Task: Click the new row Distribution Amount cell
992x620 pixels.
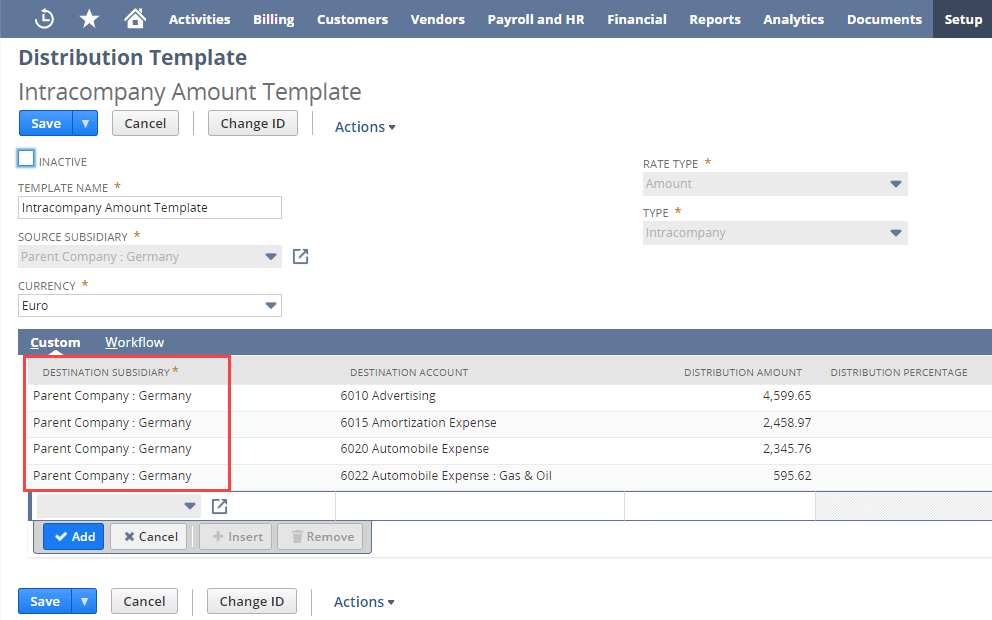Action: (x=720, y=506)
